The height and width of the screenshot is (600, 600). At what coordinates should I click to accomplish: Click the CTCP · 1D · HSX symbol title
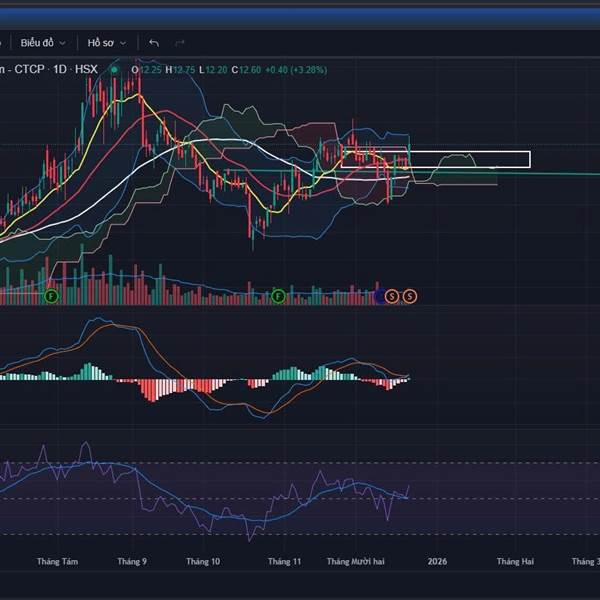50,69
